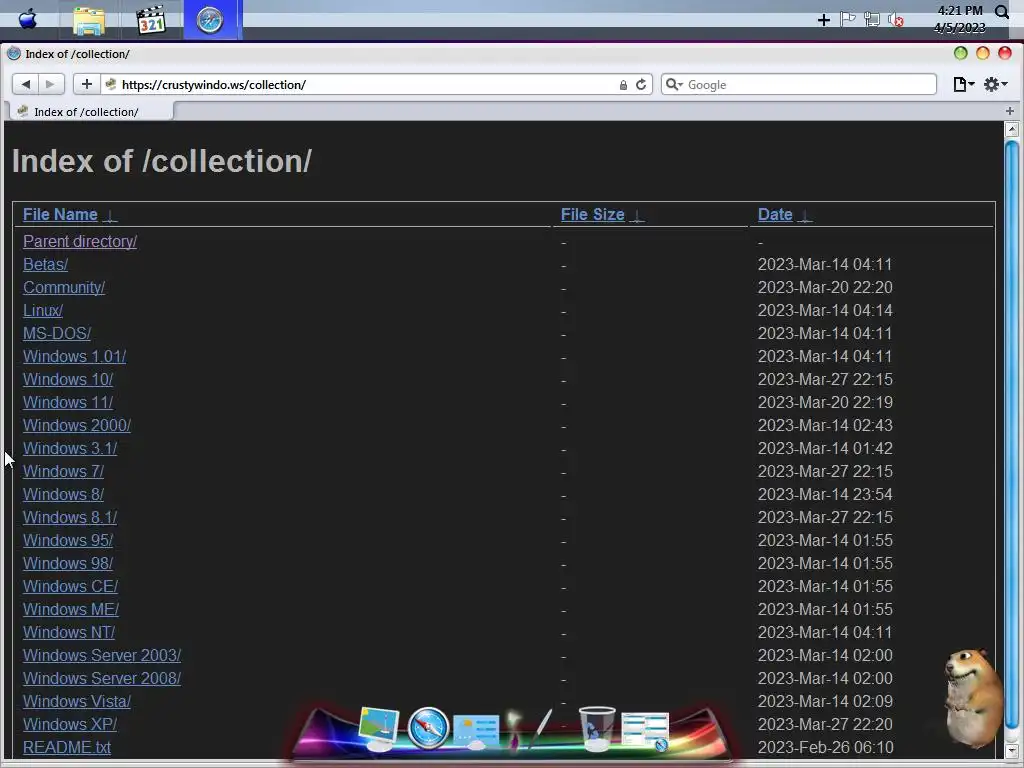Open the Windows 1.01 folder
Viewport: 1024px width, 768px height.
pos(74,357)
